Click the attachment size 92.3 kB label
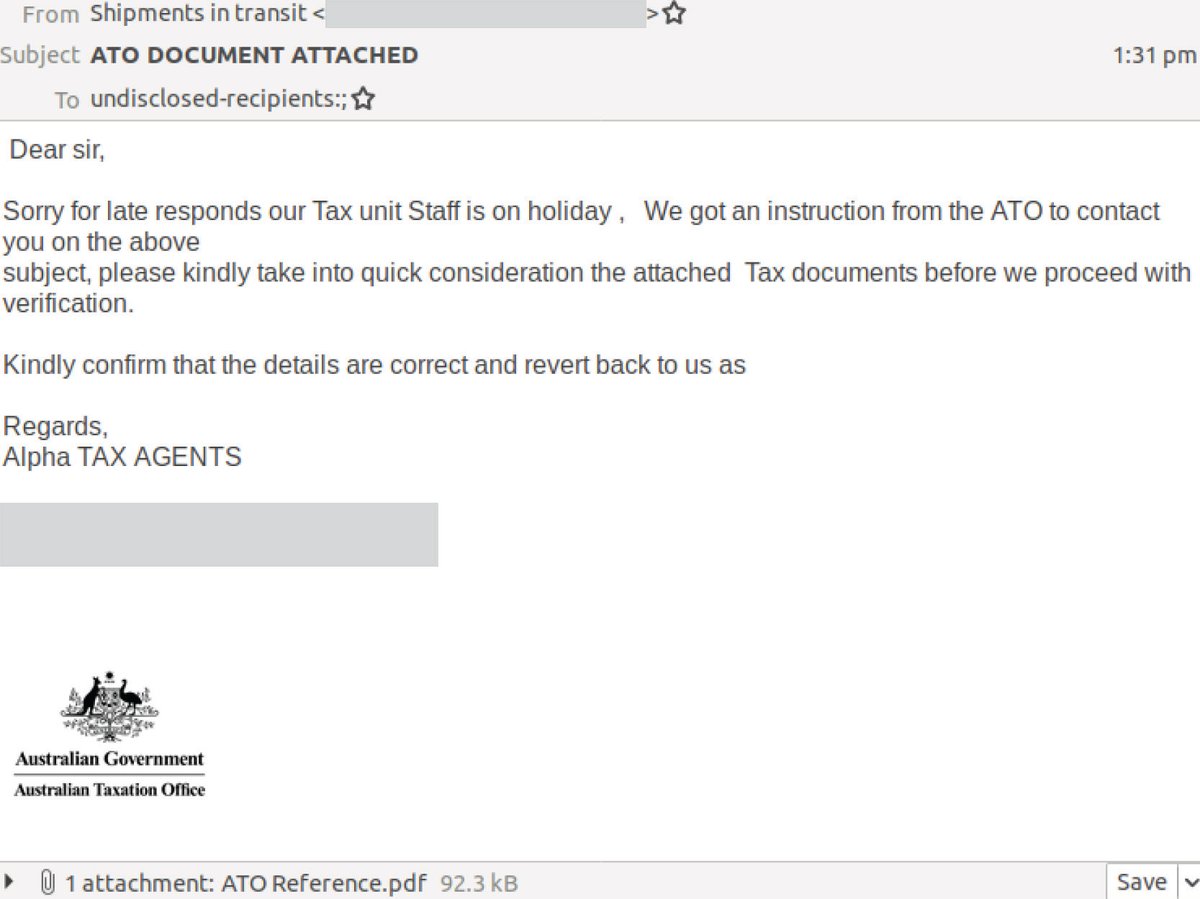This screenshot has width=1200, height=899. click(477, 883)
